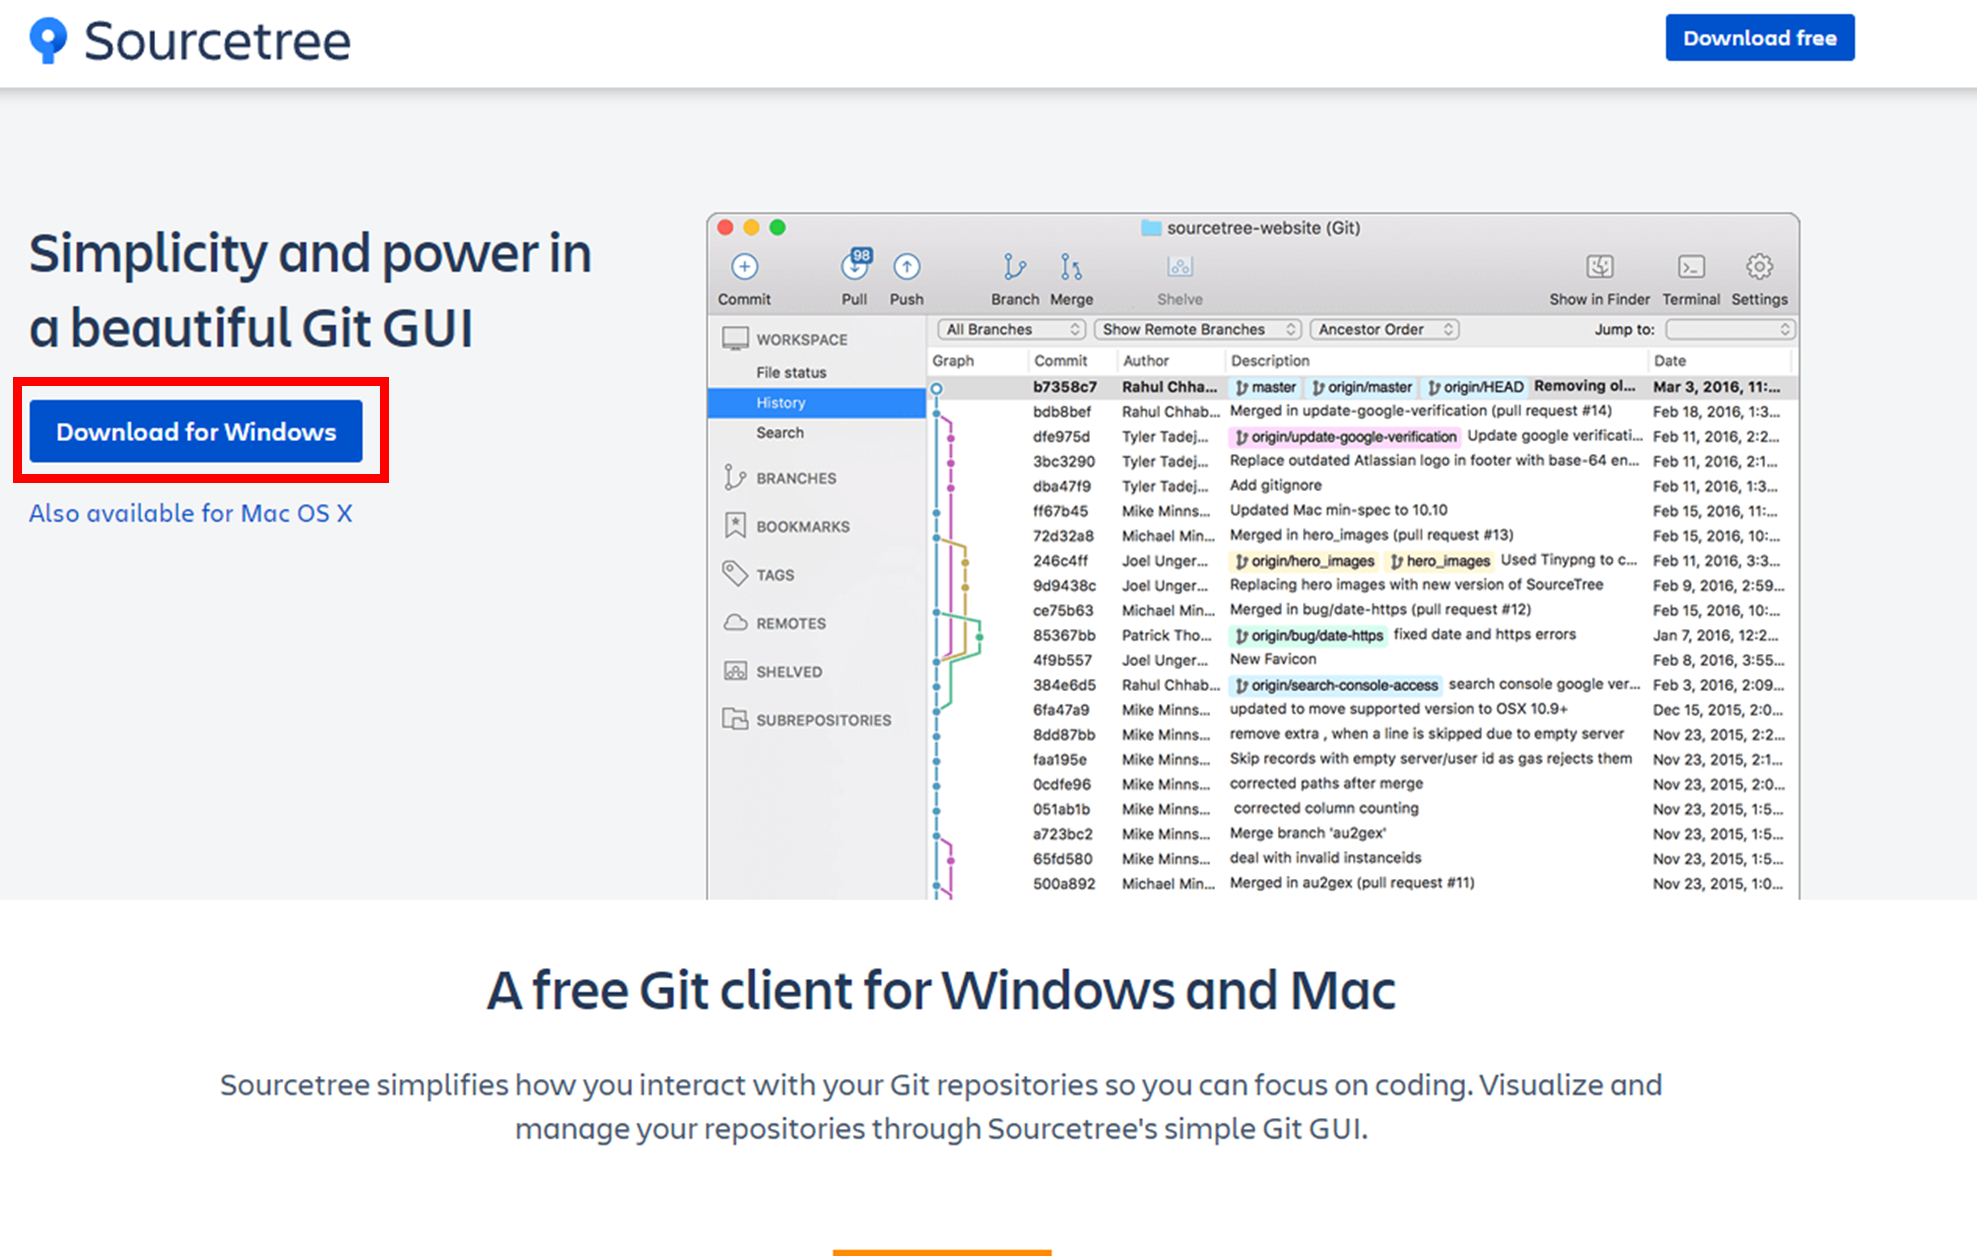
Task: Open the Ancestor Order dropdown
Action: coord(1384,329)
